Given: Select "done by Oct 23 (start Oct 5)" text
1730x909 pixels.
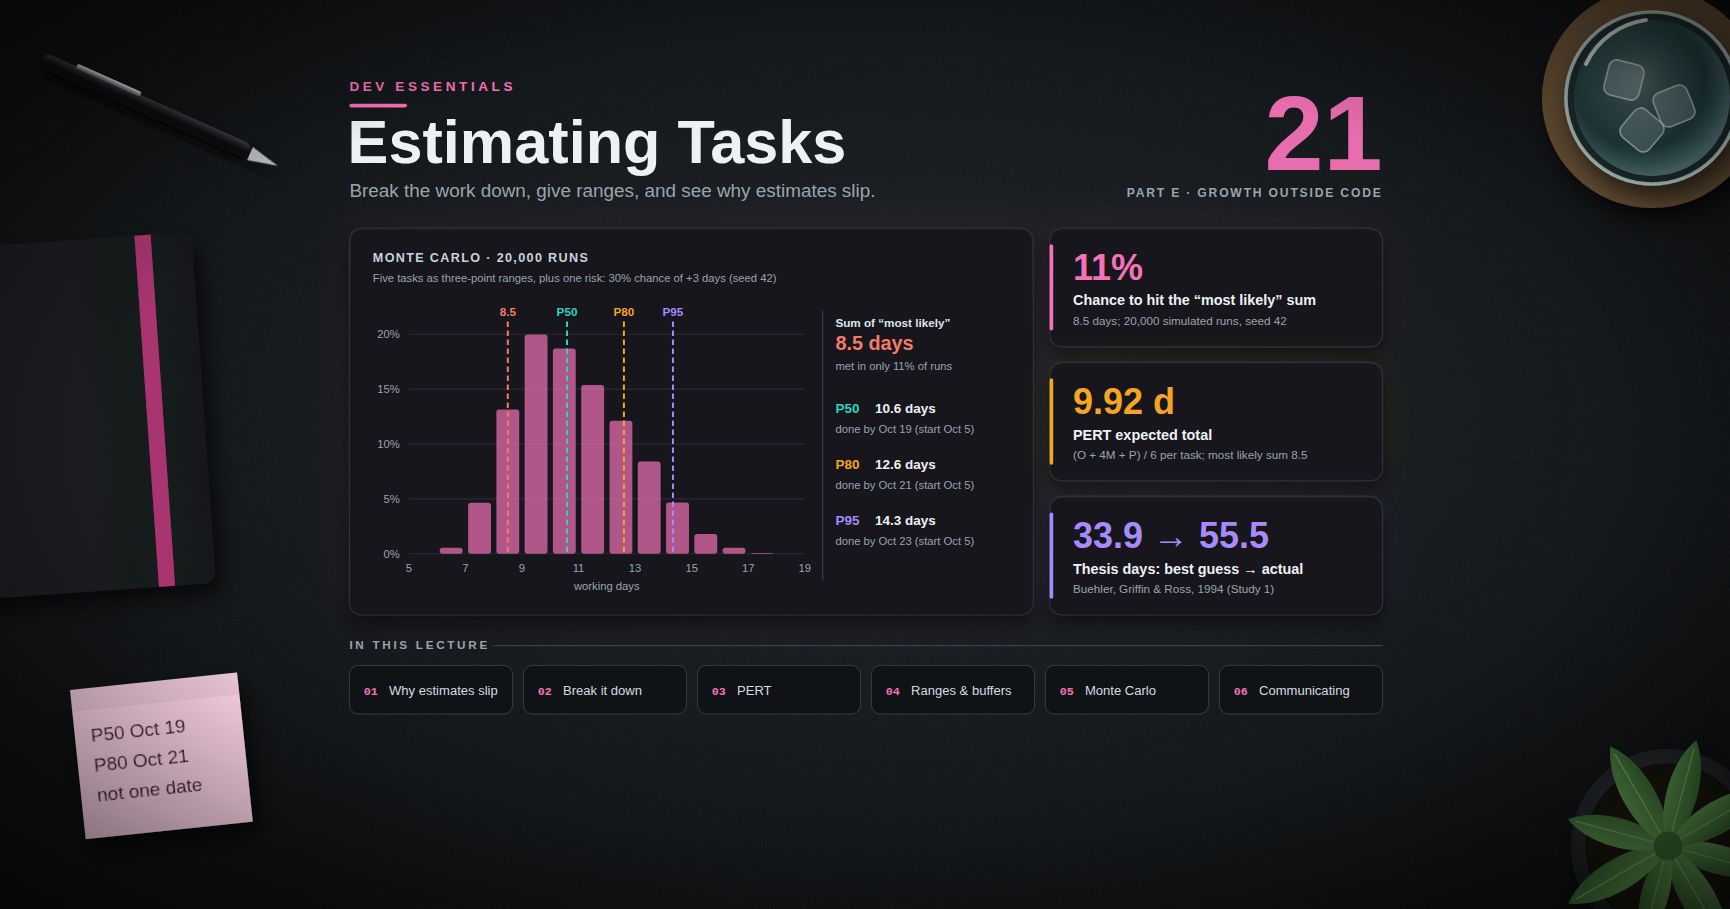Looking at the screenshot, I should (905, 541).
